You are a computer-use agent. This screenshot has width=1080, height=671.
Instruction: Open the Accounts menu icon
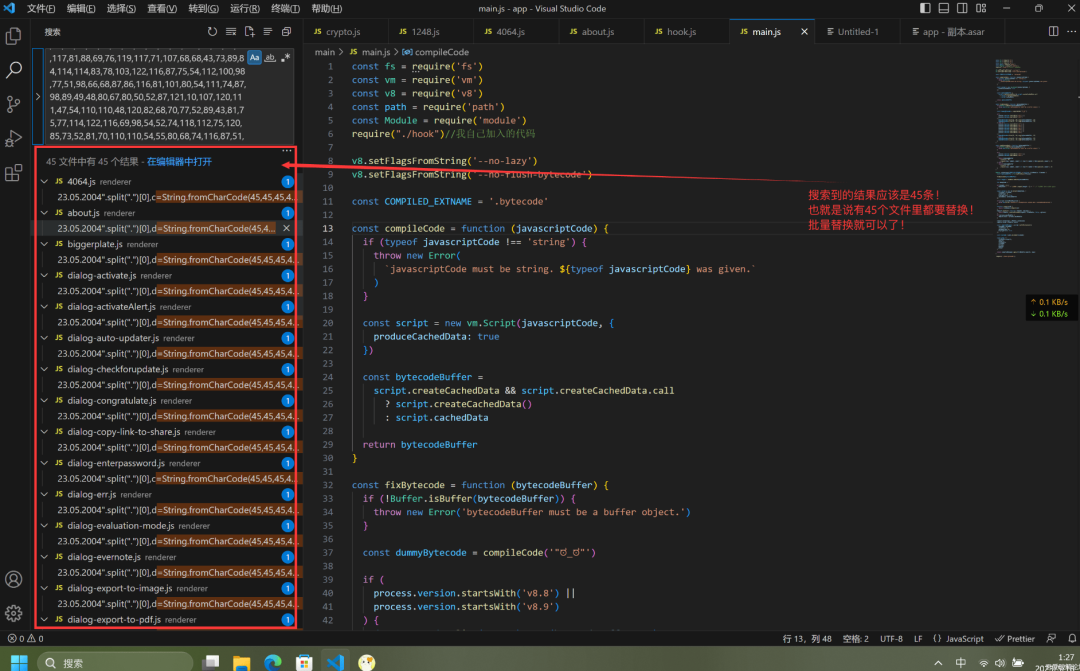pyautogui.click(x=13, y=579)
